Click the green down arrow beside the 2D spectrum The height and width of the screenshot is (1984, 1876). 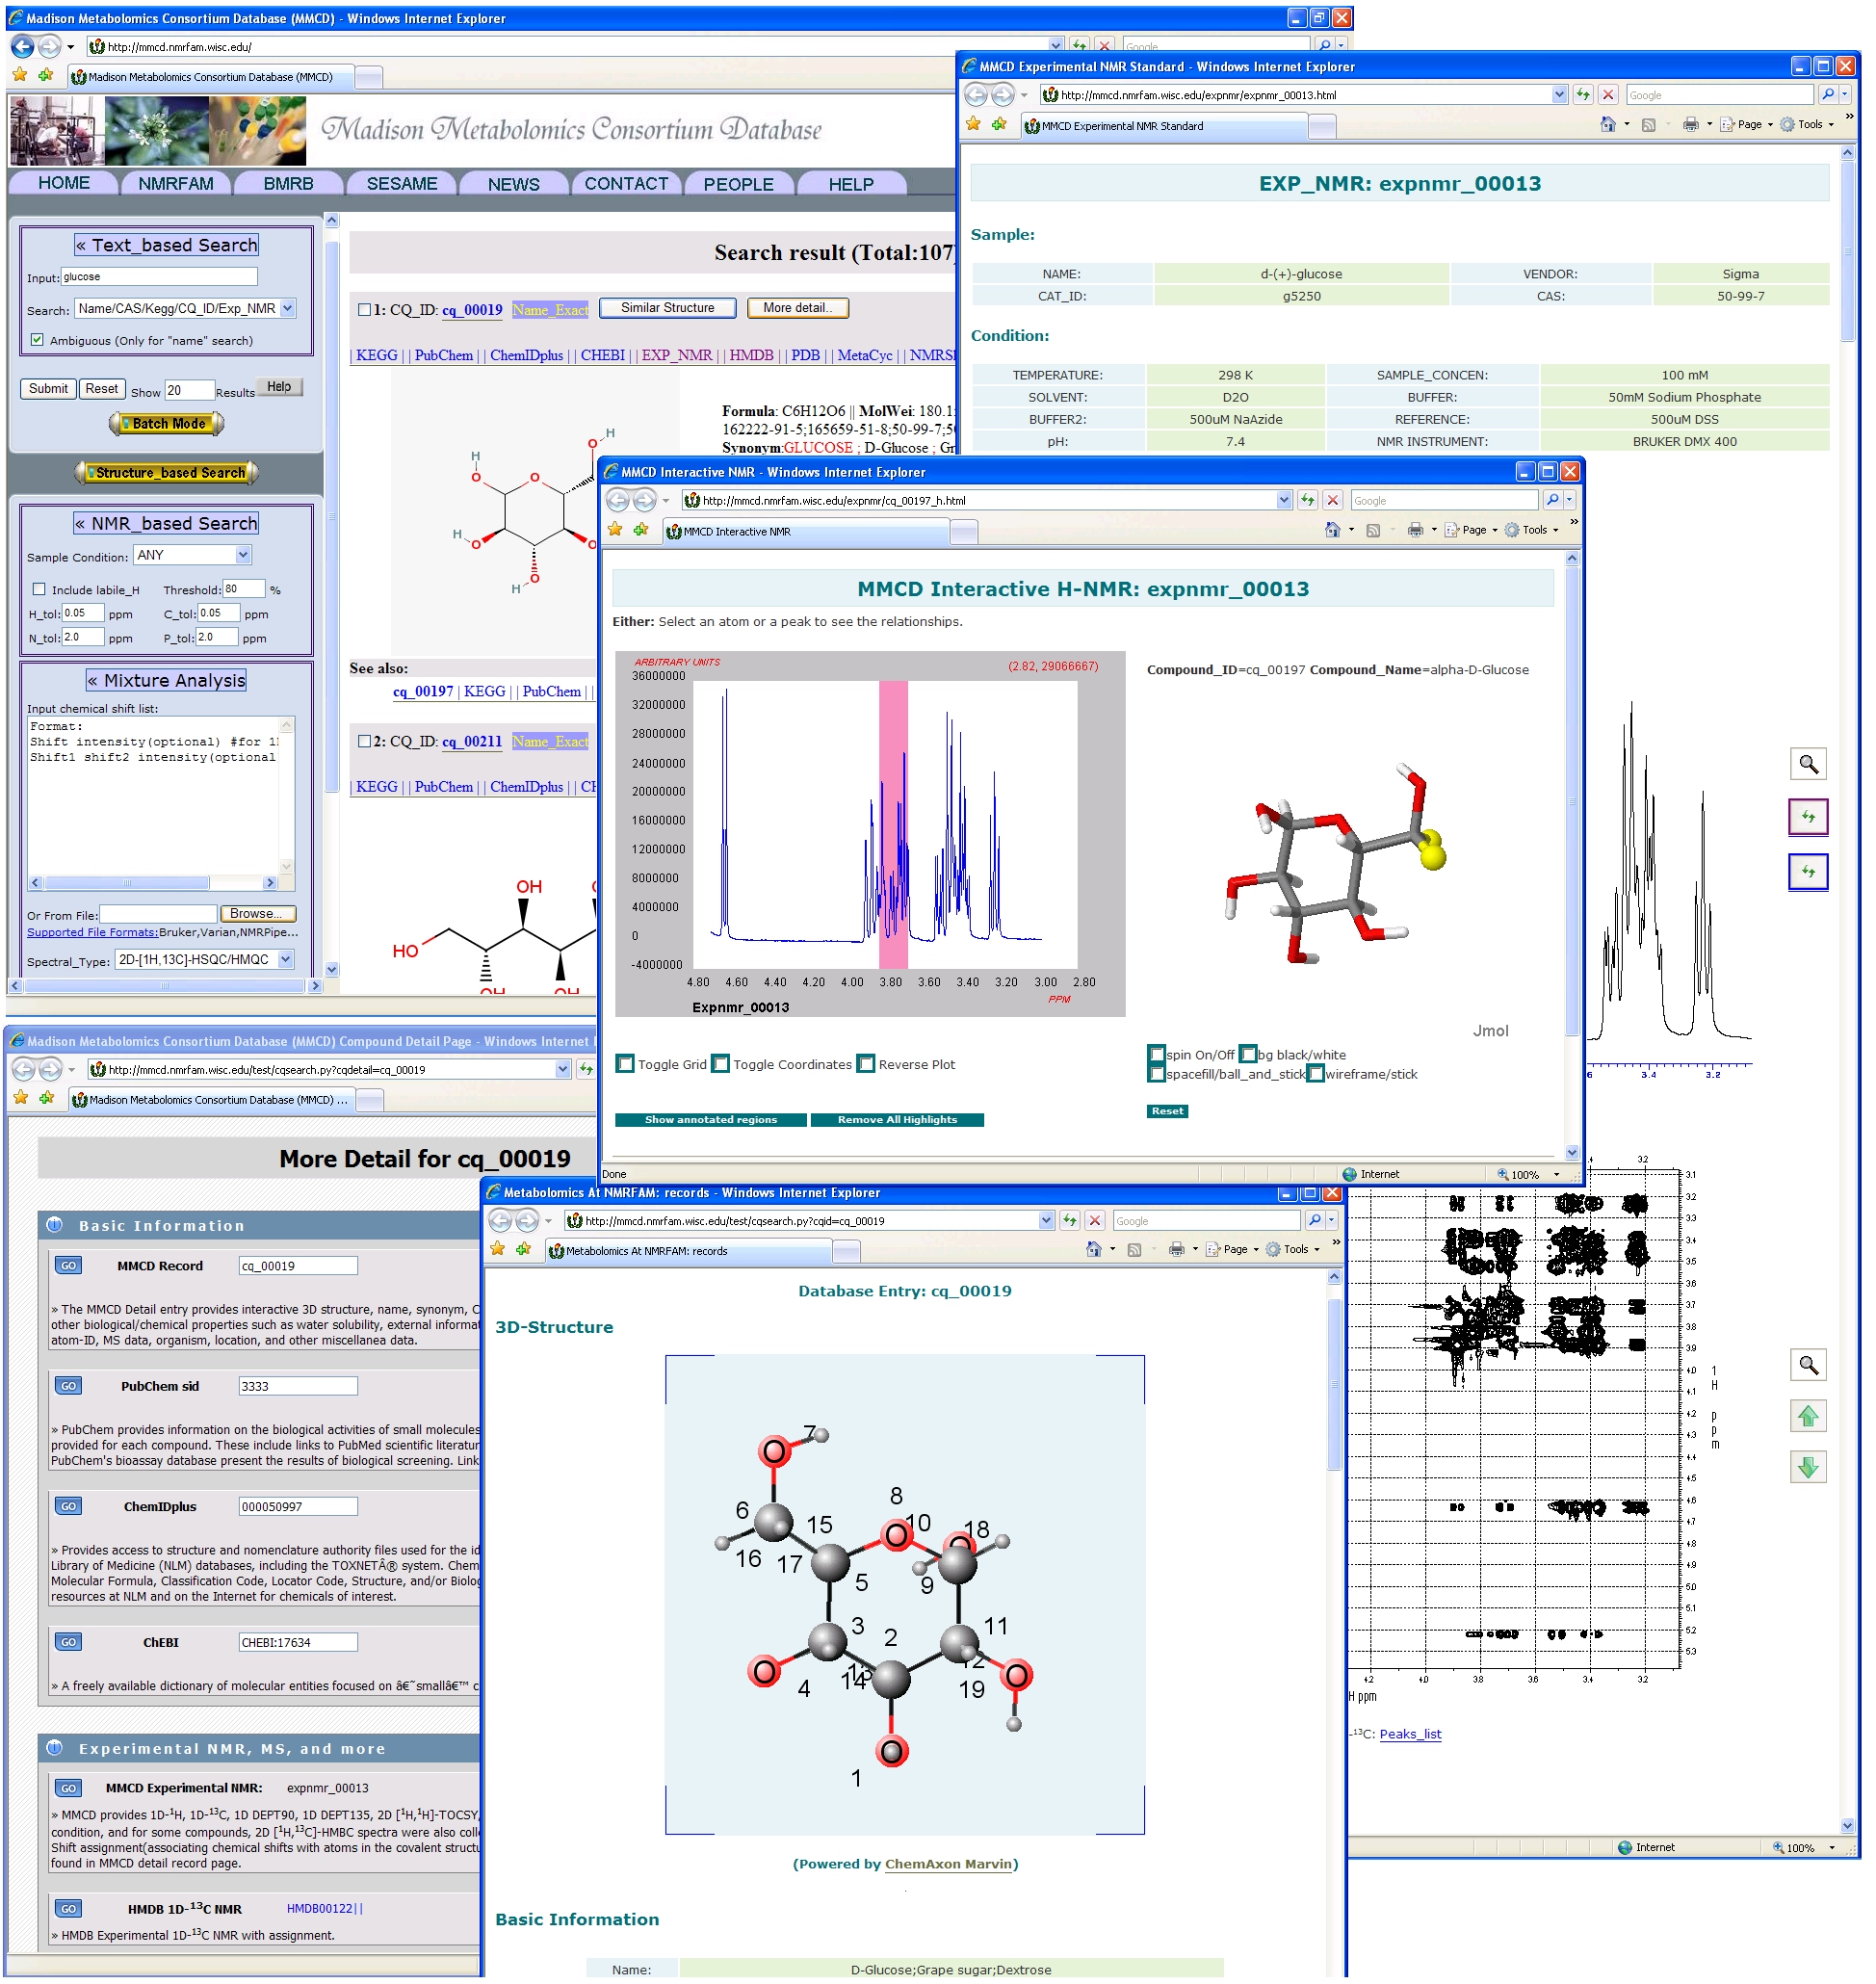[1807, 1467]
